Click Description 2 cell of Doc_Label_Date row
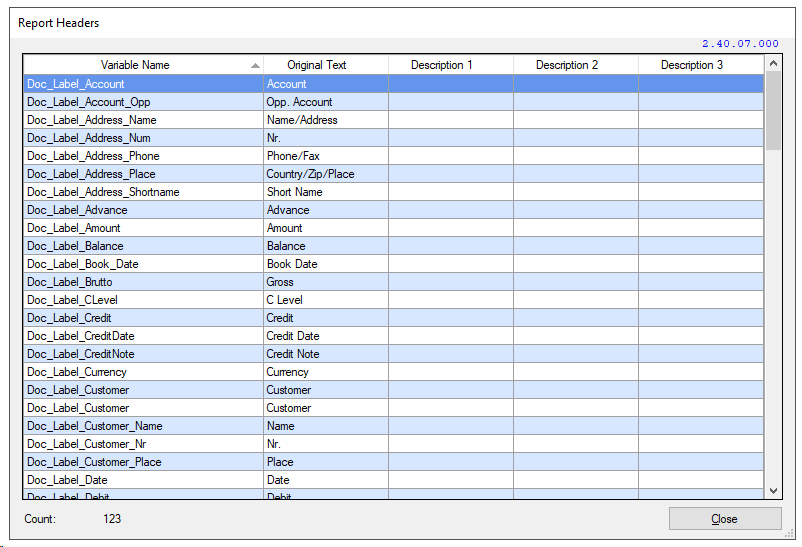 point(575,480)
